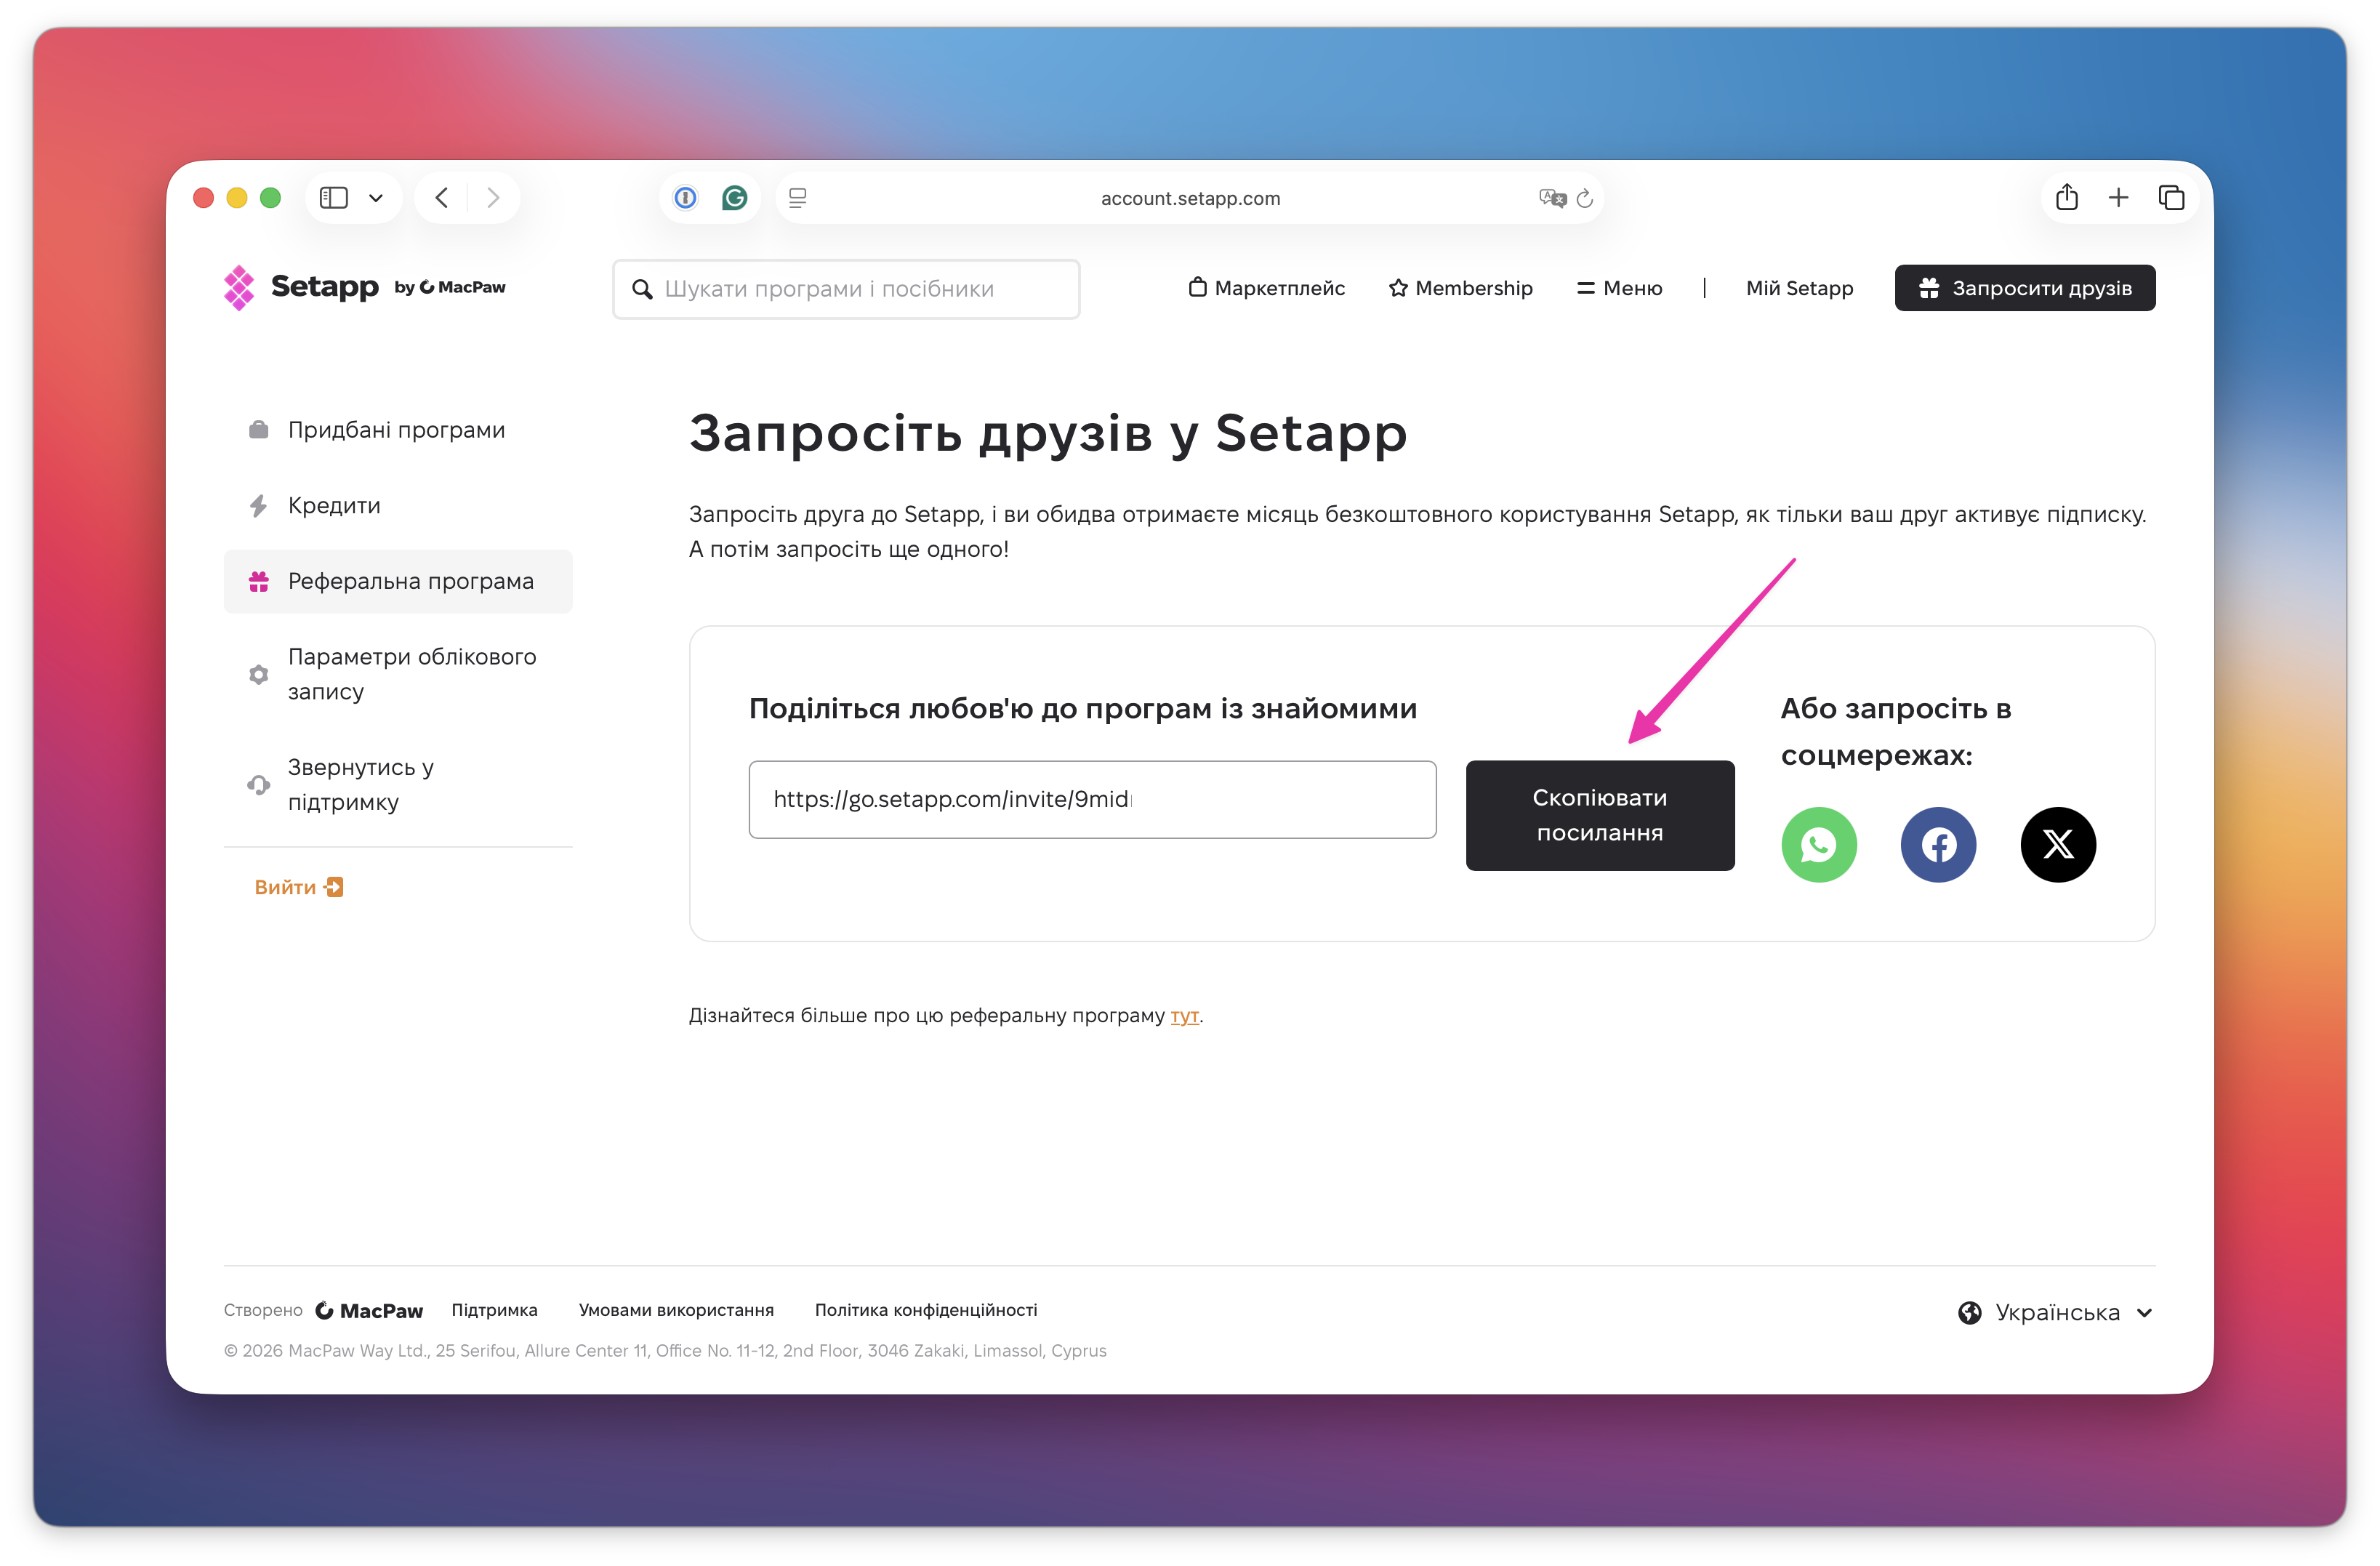Click Вийти to log out
2380x1566 pixels.
tap(298, 887)
